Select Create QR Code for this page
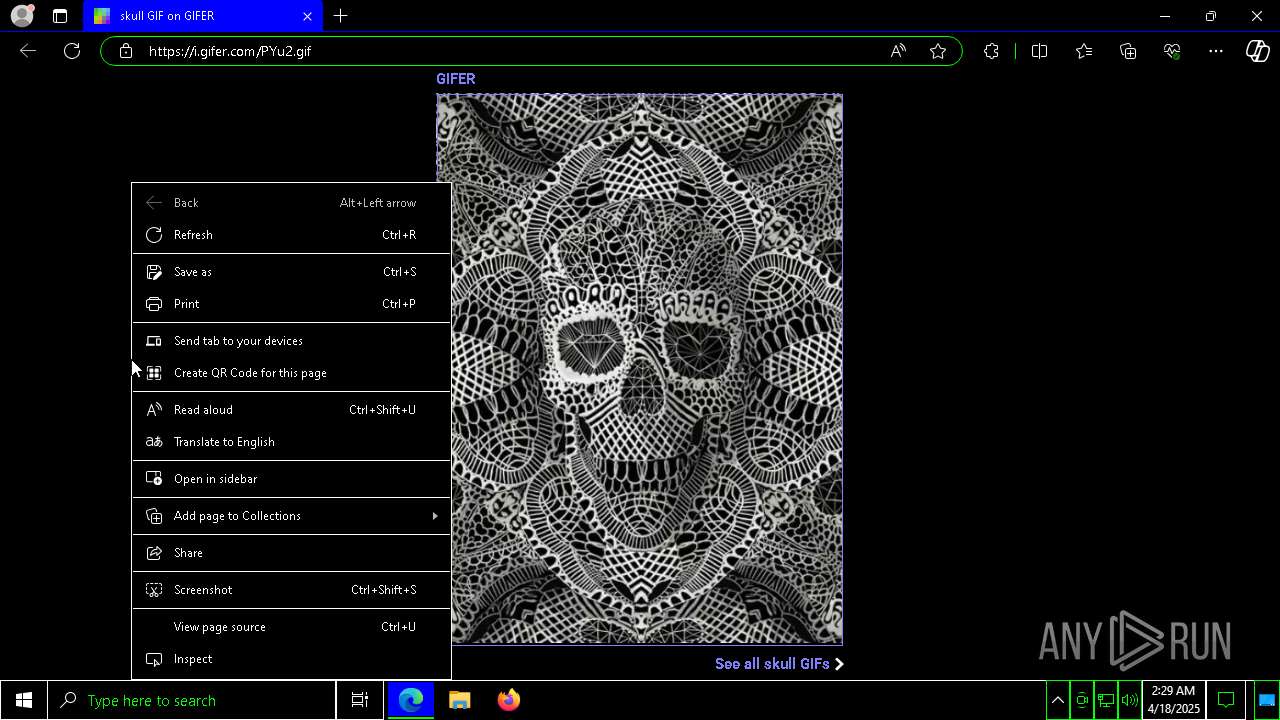 point(291,373)
